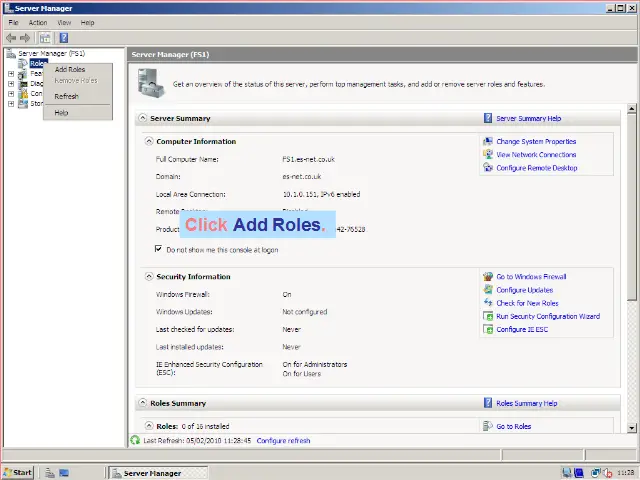
Task: Click the Go to Roles icon
Action: click(x=488, y=426)
